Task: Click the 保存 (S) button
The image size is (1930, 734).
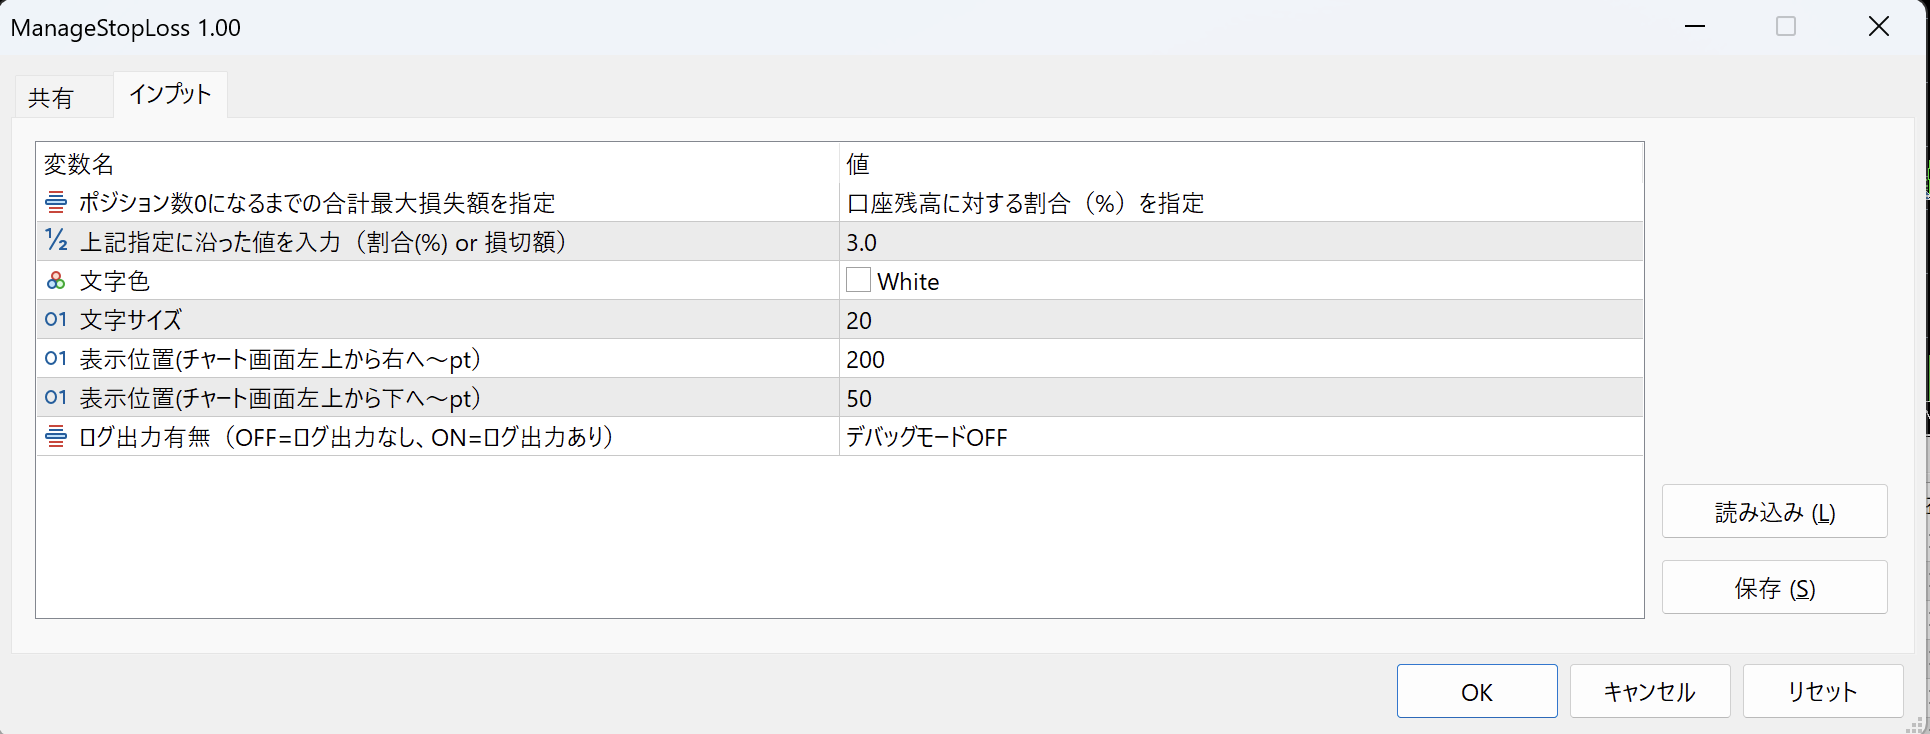Action: [1774, 588]
